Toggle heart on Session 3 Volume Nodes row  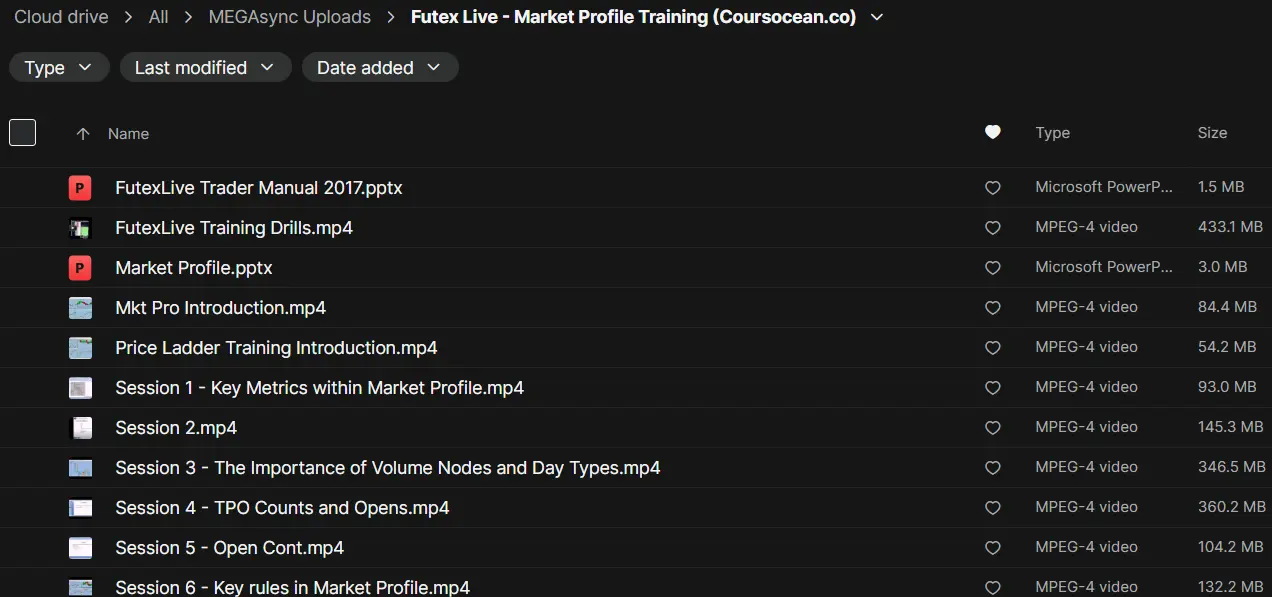pos(993,468)
